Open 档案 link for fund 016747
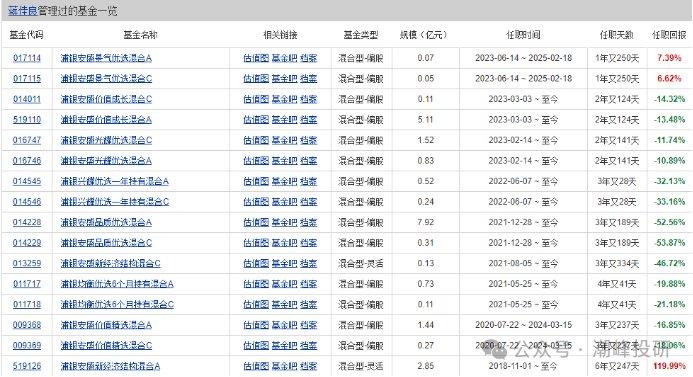 tap(308, 140)
